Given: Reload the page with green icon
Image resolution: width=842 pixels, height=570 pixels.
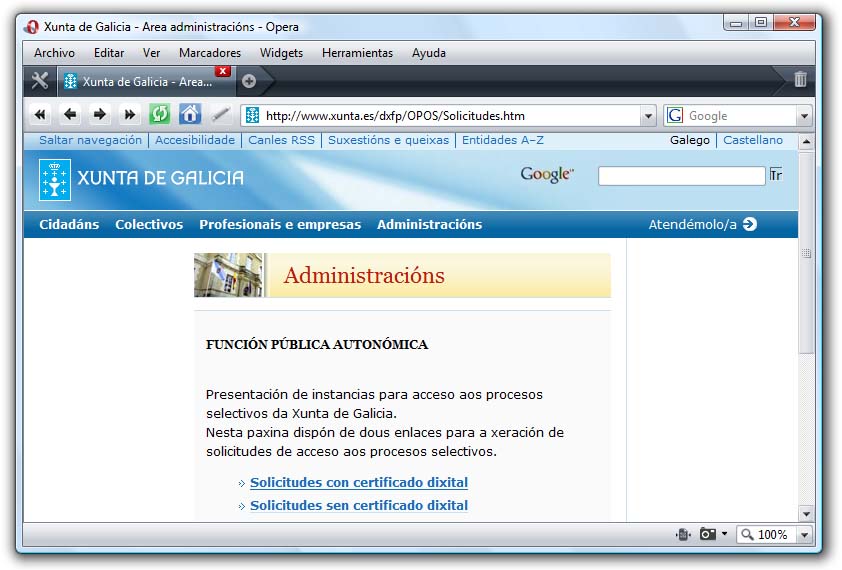Looking at the screenshot, I should 159,114.
